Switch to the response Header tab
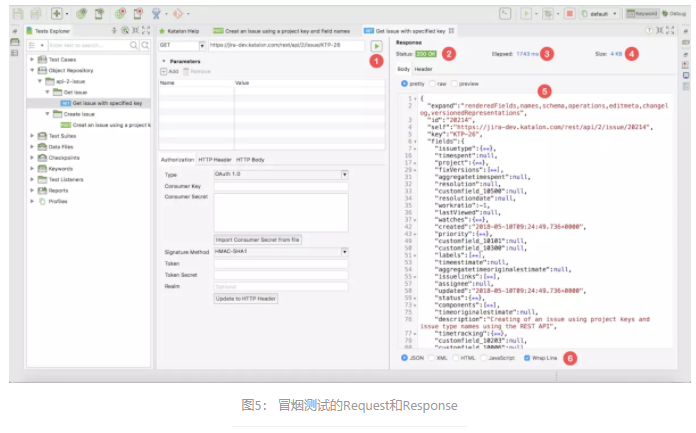Viewport: 696px width, 433px height. (423, 69)
